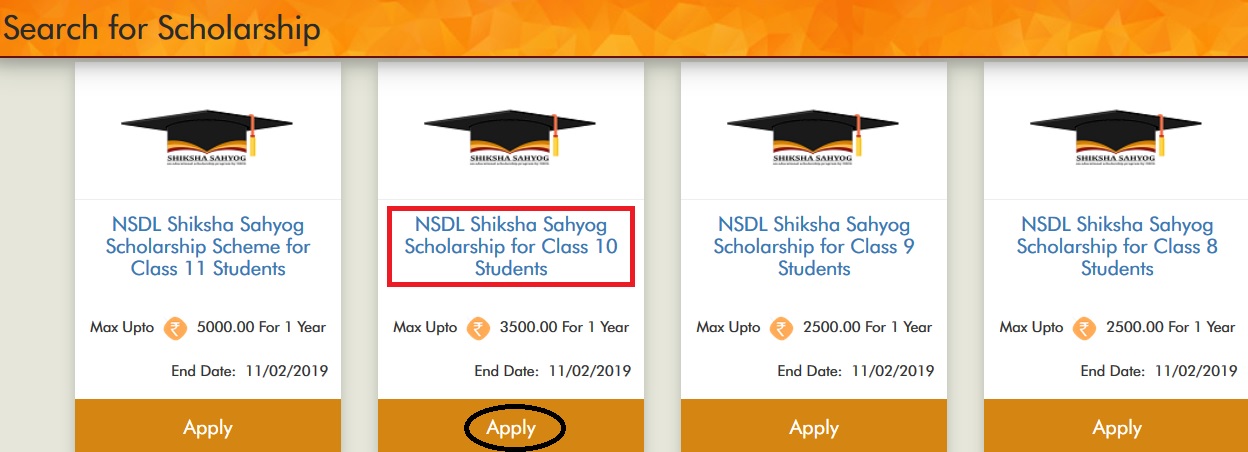Image resolution: width=1248 pixels, height=452 pixels.
Task: Click Shiksha Sahyog logo on Class 10 card
Action: click(510, 134)
